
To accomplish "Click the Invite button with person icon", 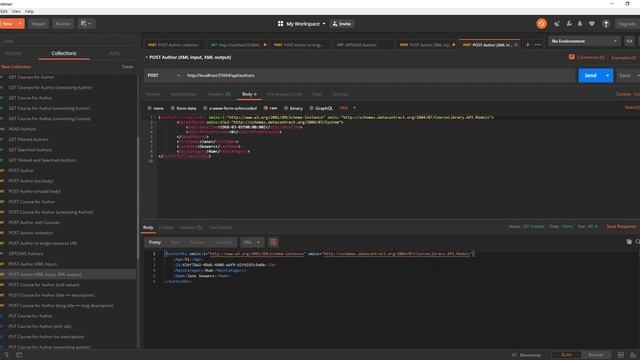I will click(342, 24).
